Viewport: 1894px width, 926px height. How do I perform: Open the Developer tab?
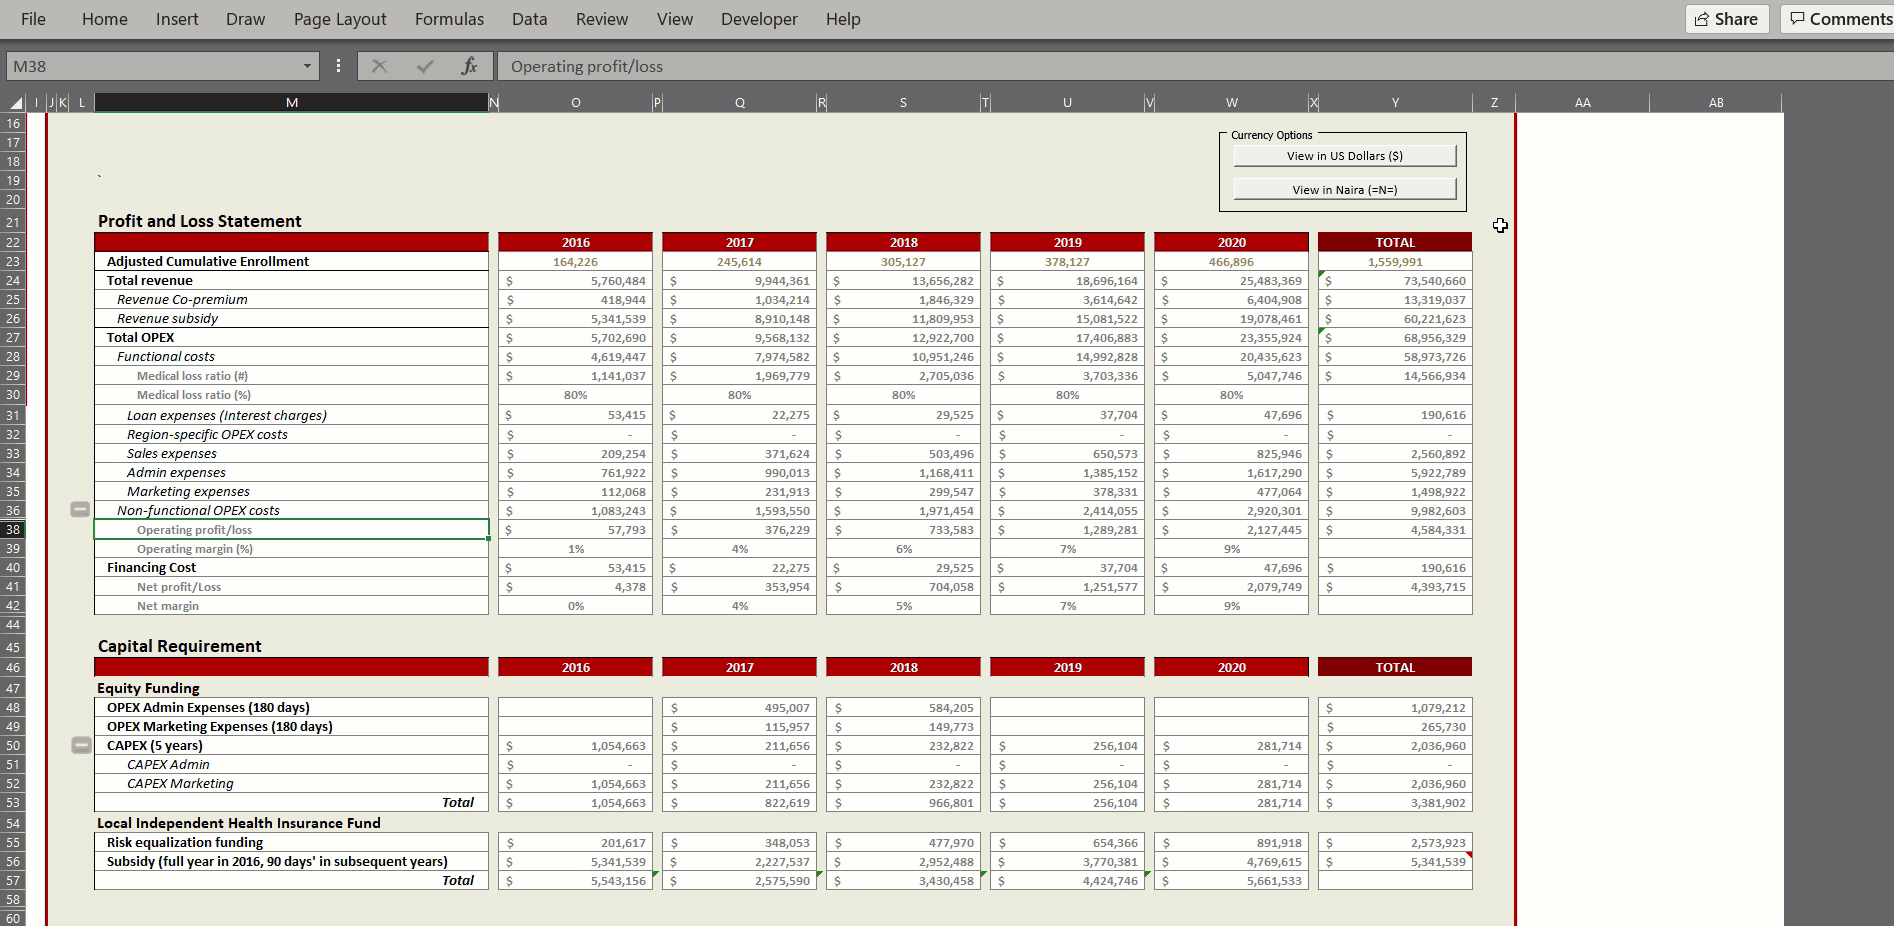[x=759, y=19]
